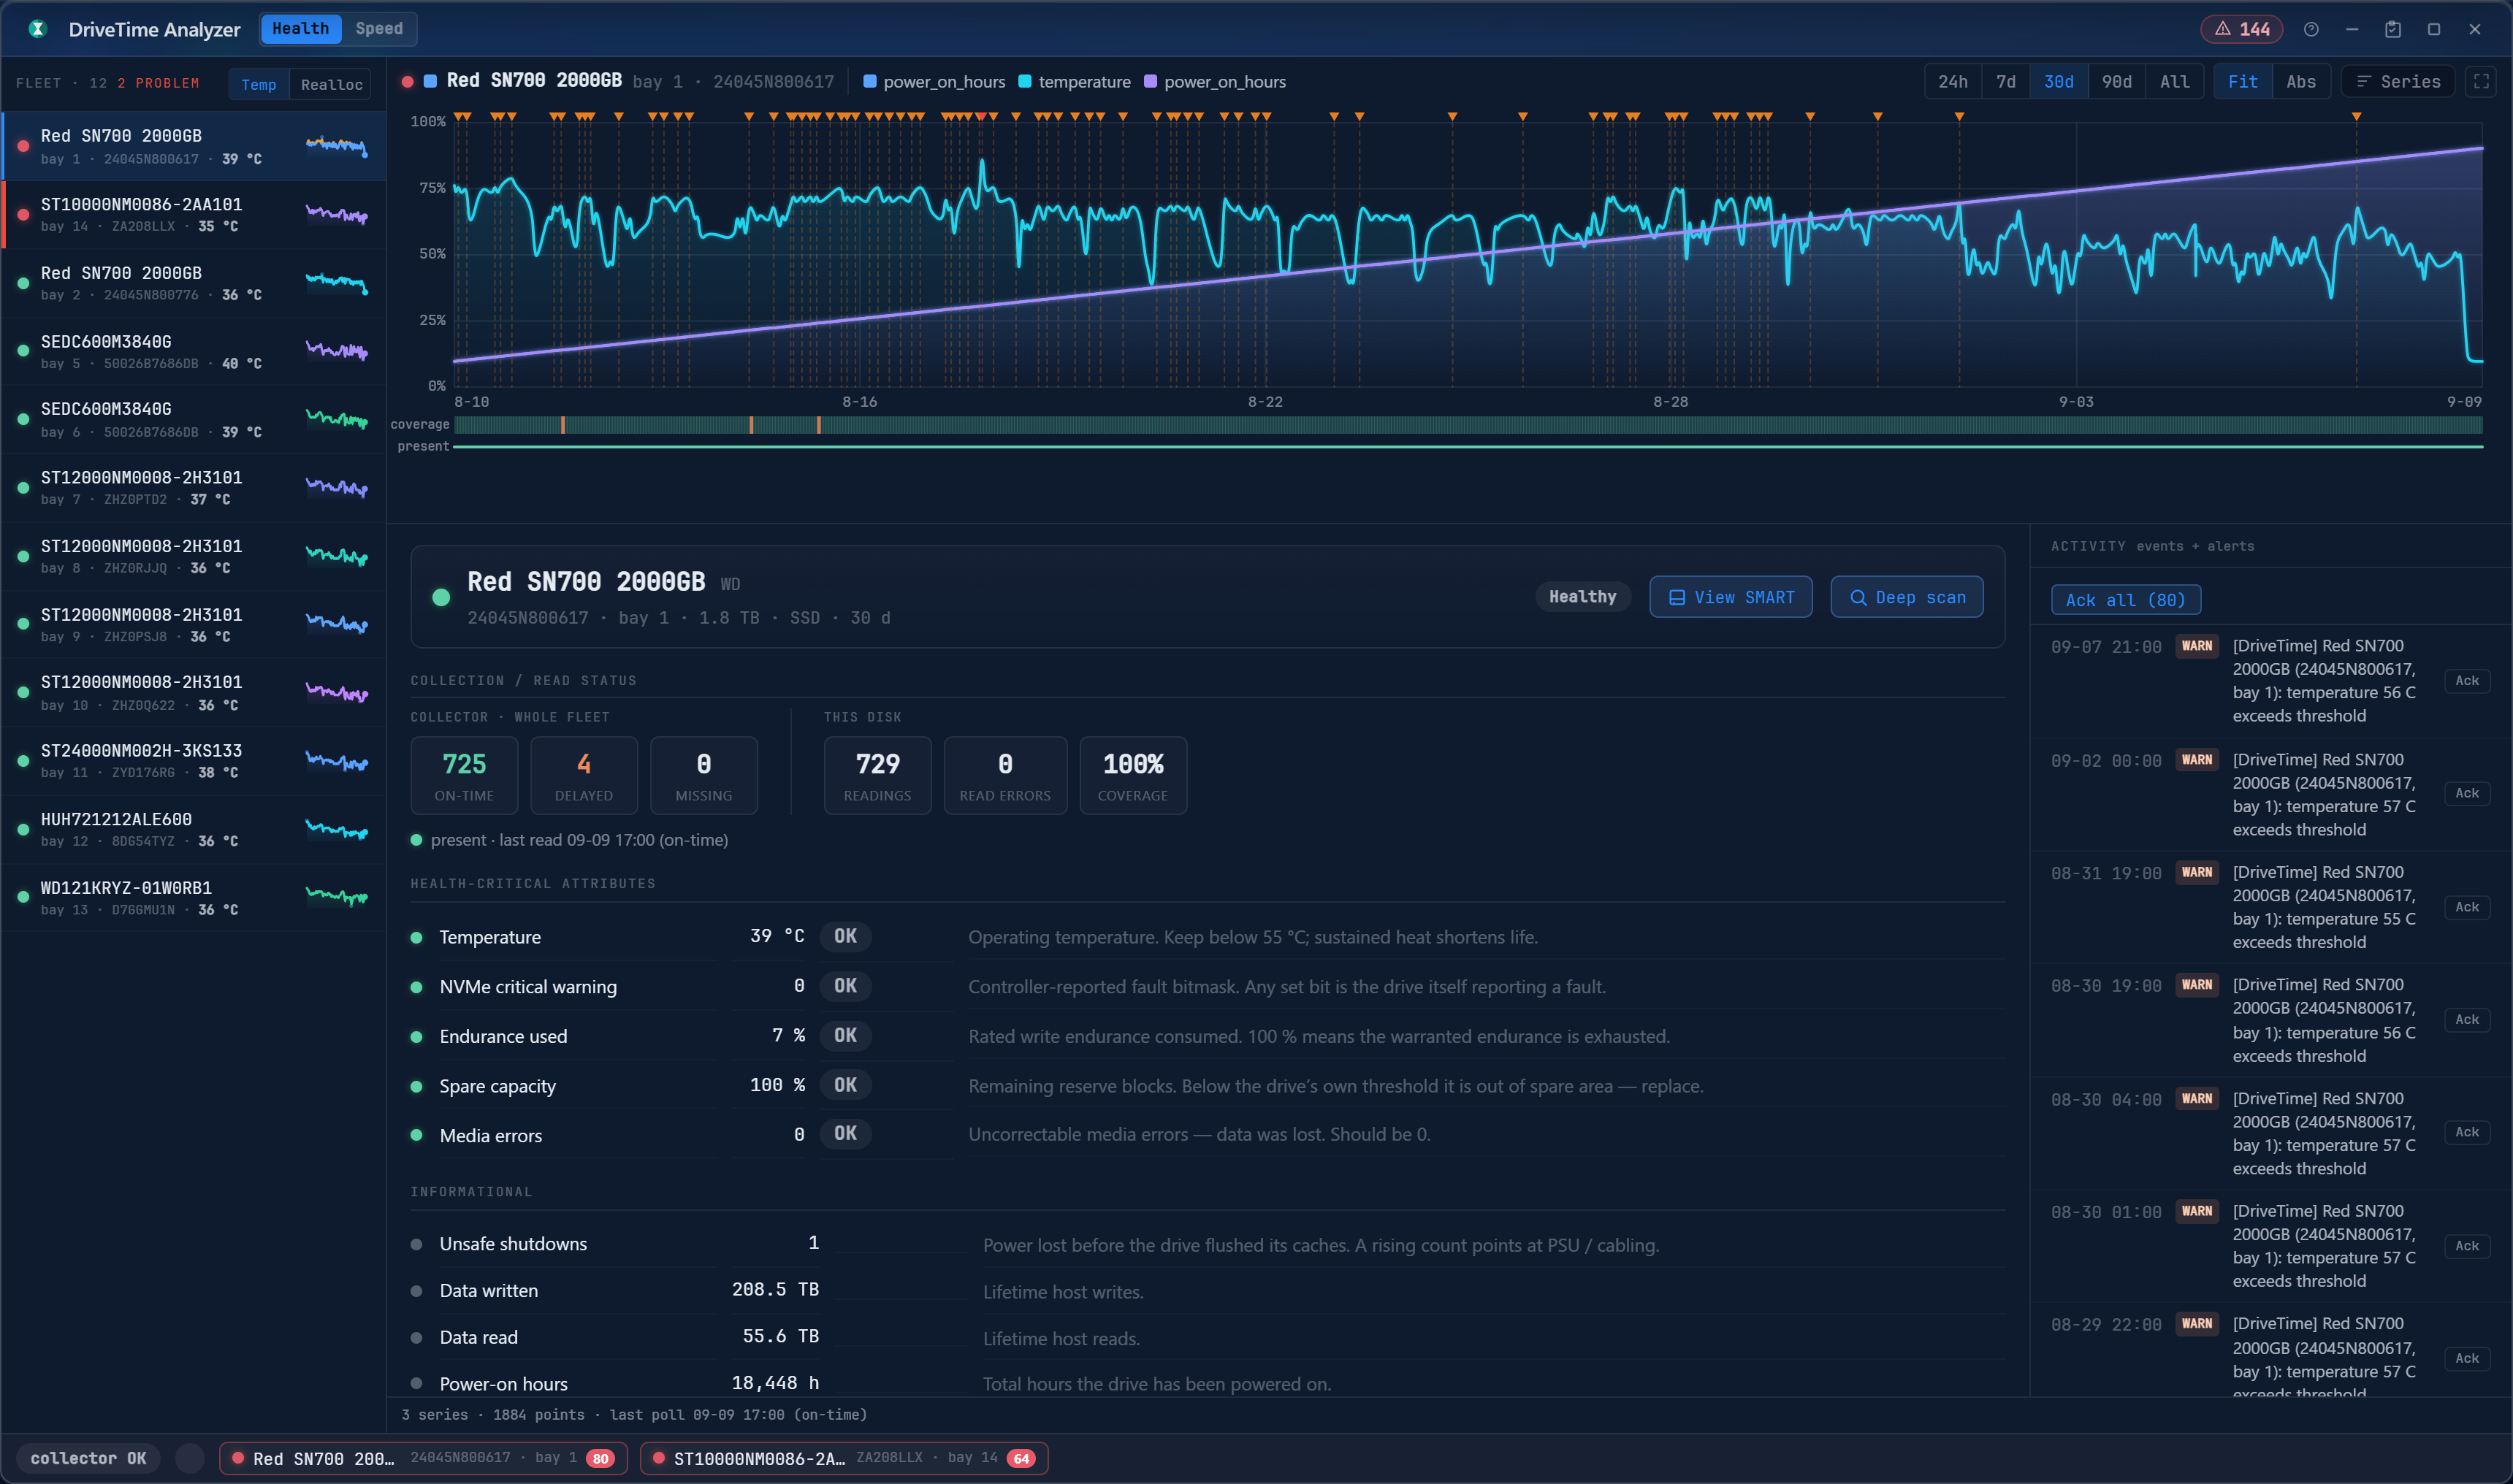2513x1484 pixels.
Task: Open the Series dropdown
Action: click(2397, 82)
